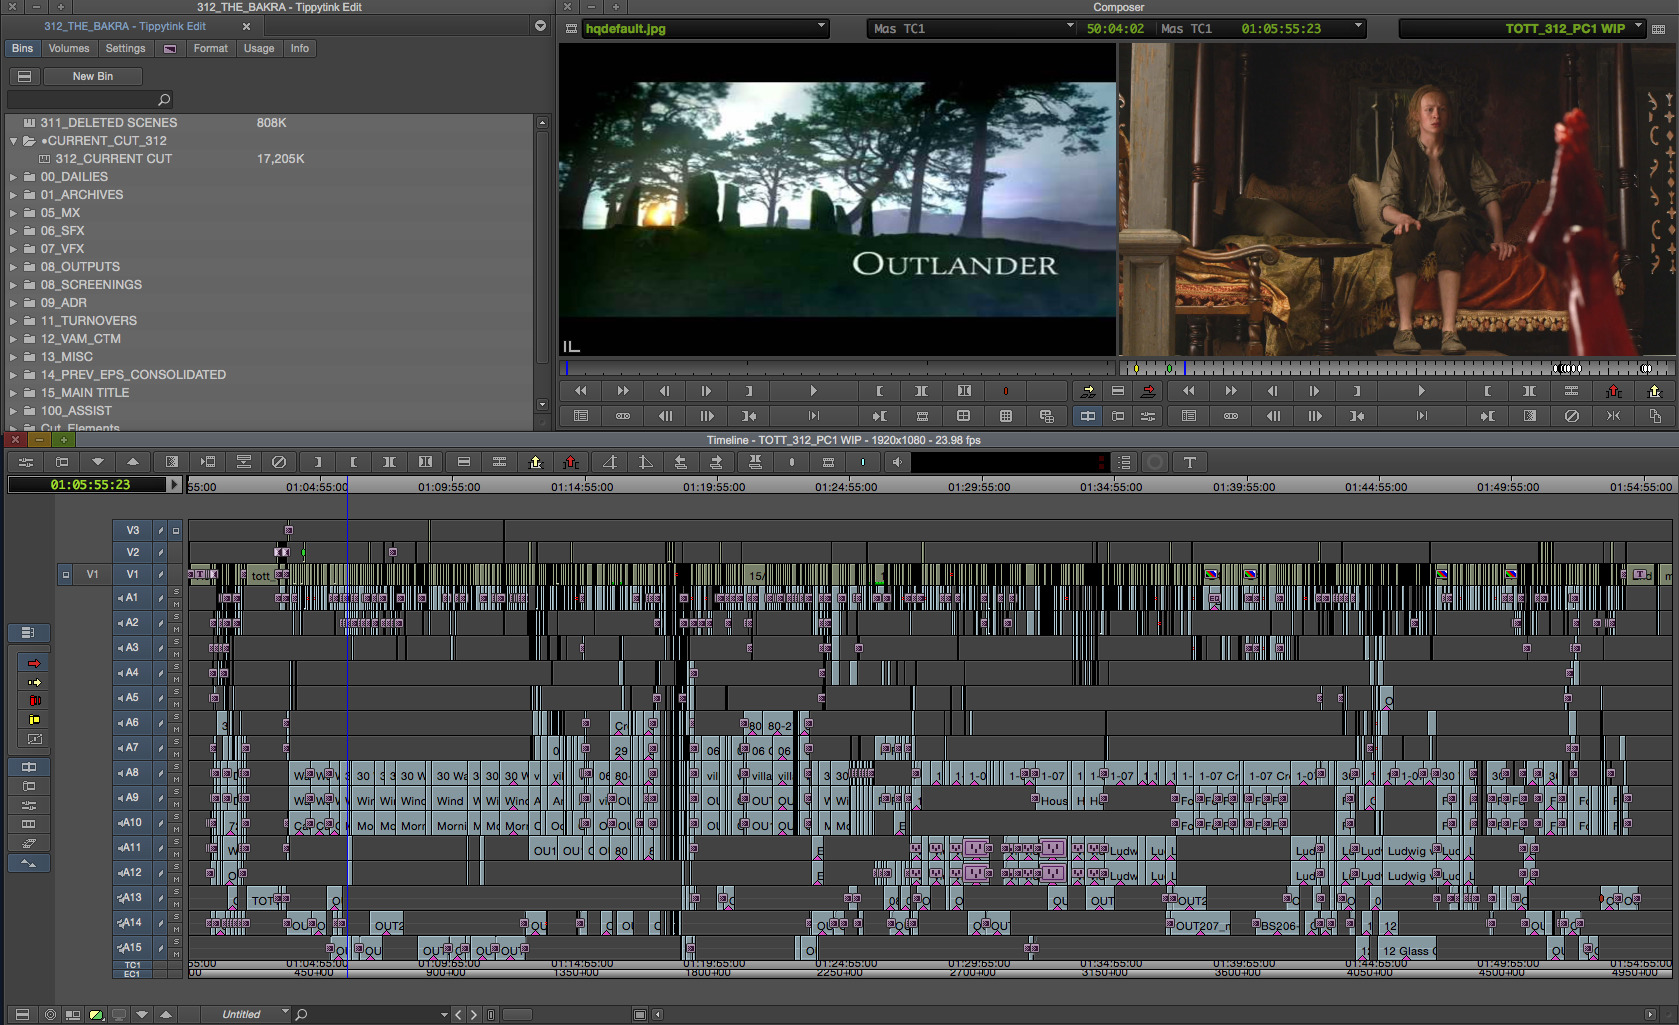1679x1025 pixels.
Task: Enable the yellow Ripple Trim tool
Action: click(x=35, y=720)
